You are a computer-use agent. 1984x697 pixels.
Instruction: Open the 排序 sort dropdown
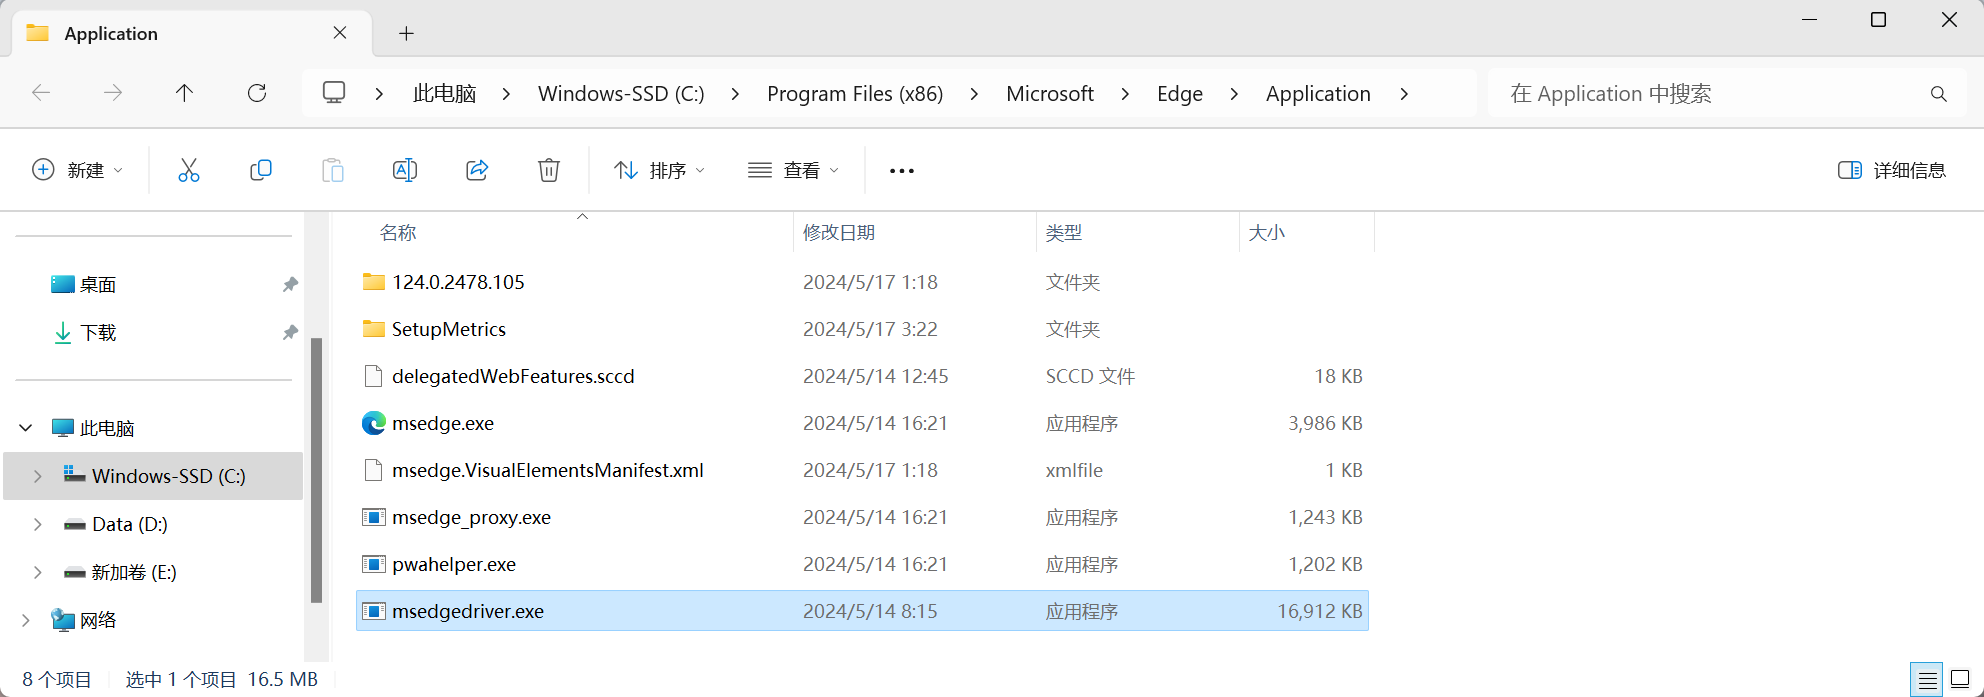click(x=660, y=171)
